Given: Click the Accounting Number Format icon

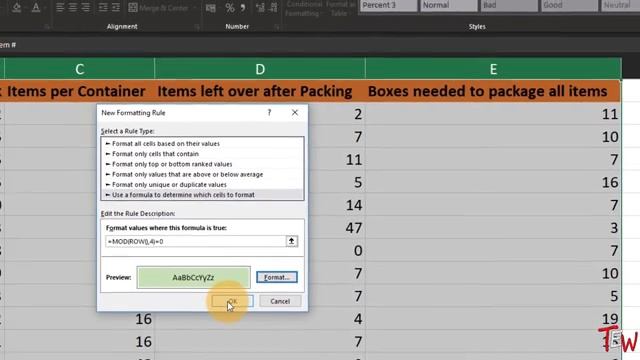Looking at the screenshot, I should point(211,8).
